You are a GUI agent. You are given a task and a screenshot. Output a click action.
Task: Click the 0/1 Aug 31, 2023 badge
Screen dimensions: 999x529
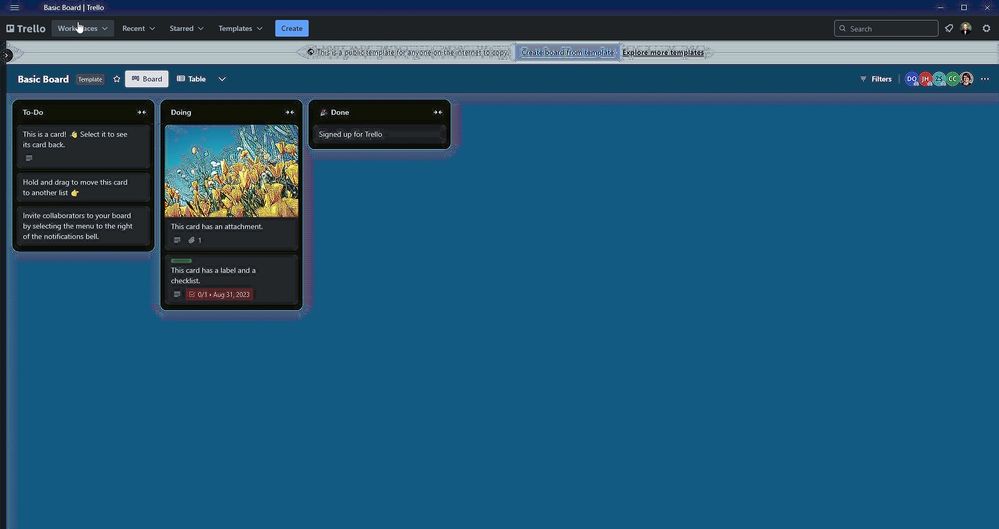(219, 294)
